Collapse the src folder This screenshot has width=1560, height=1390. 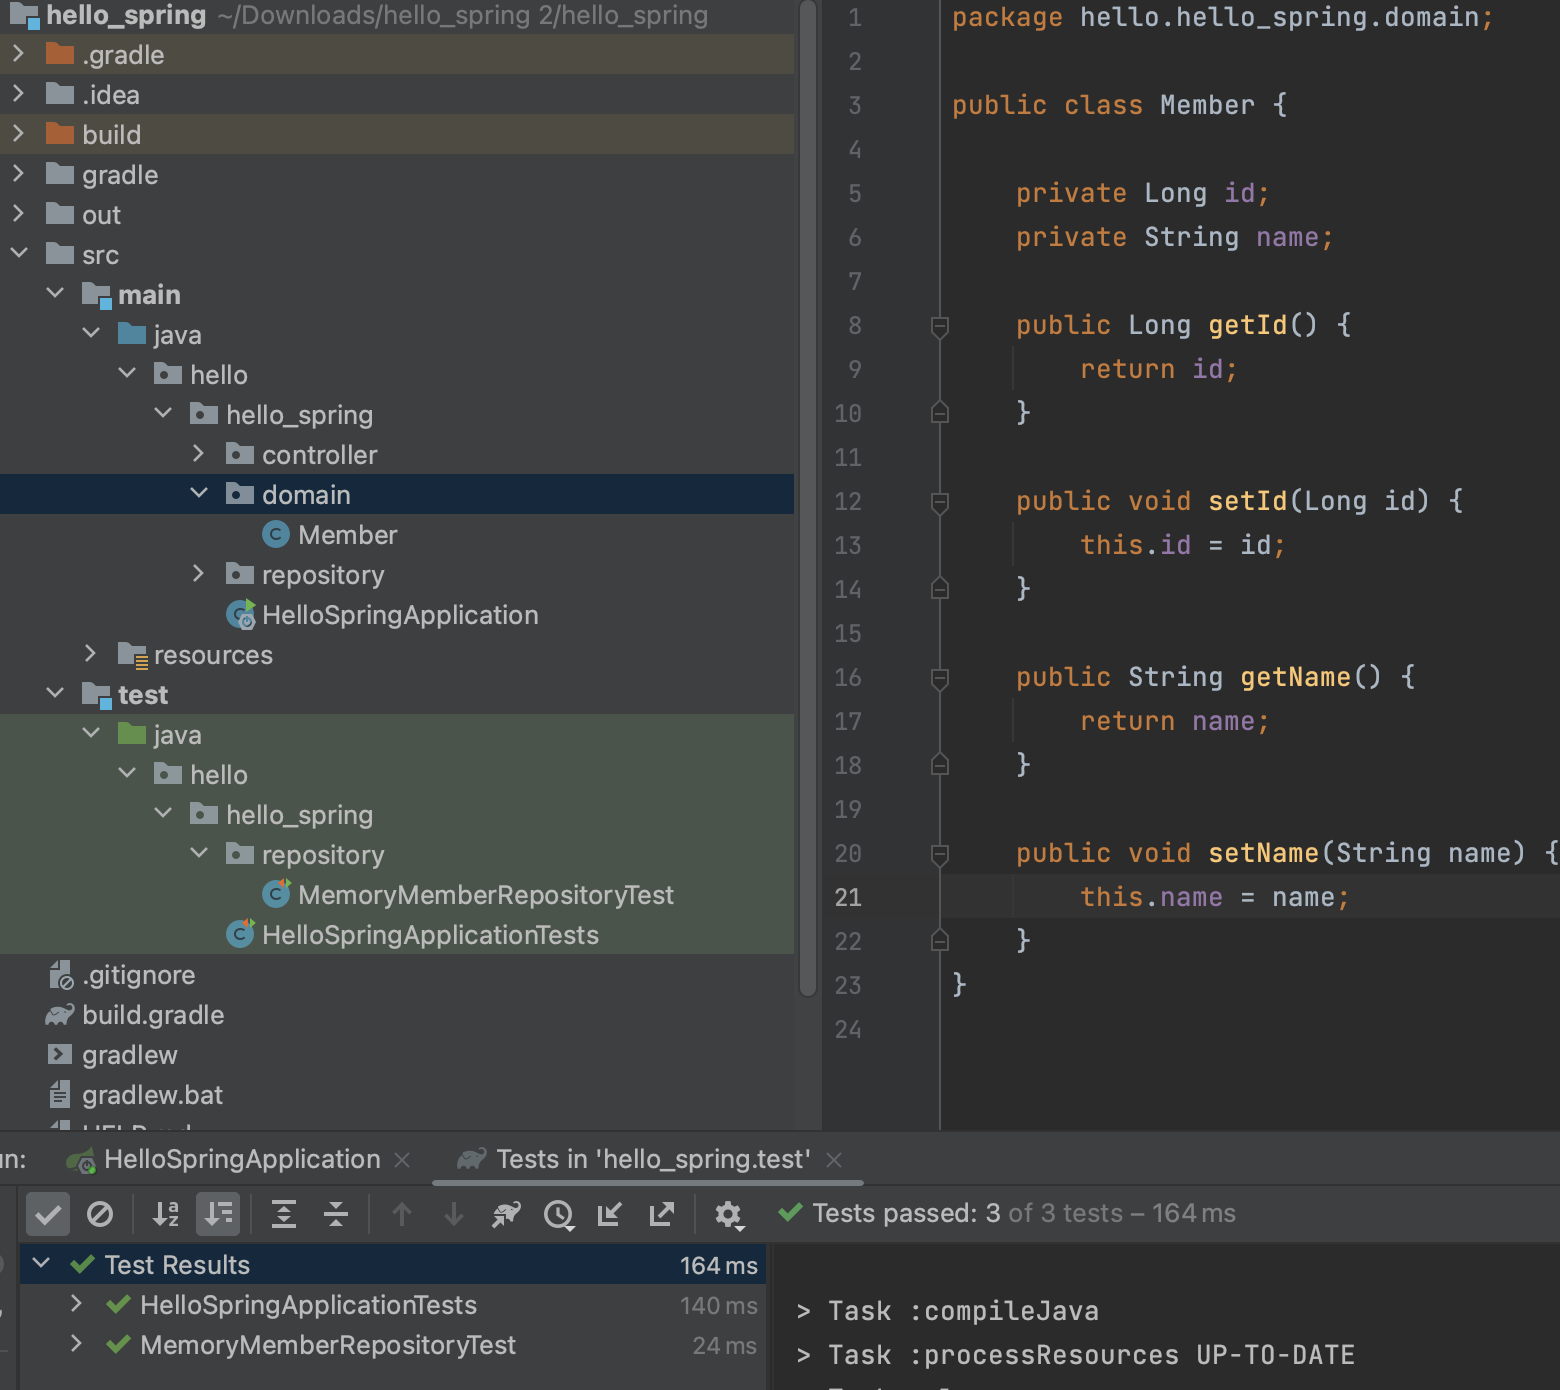(x=18, y=254)
